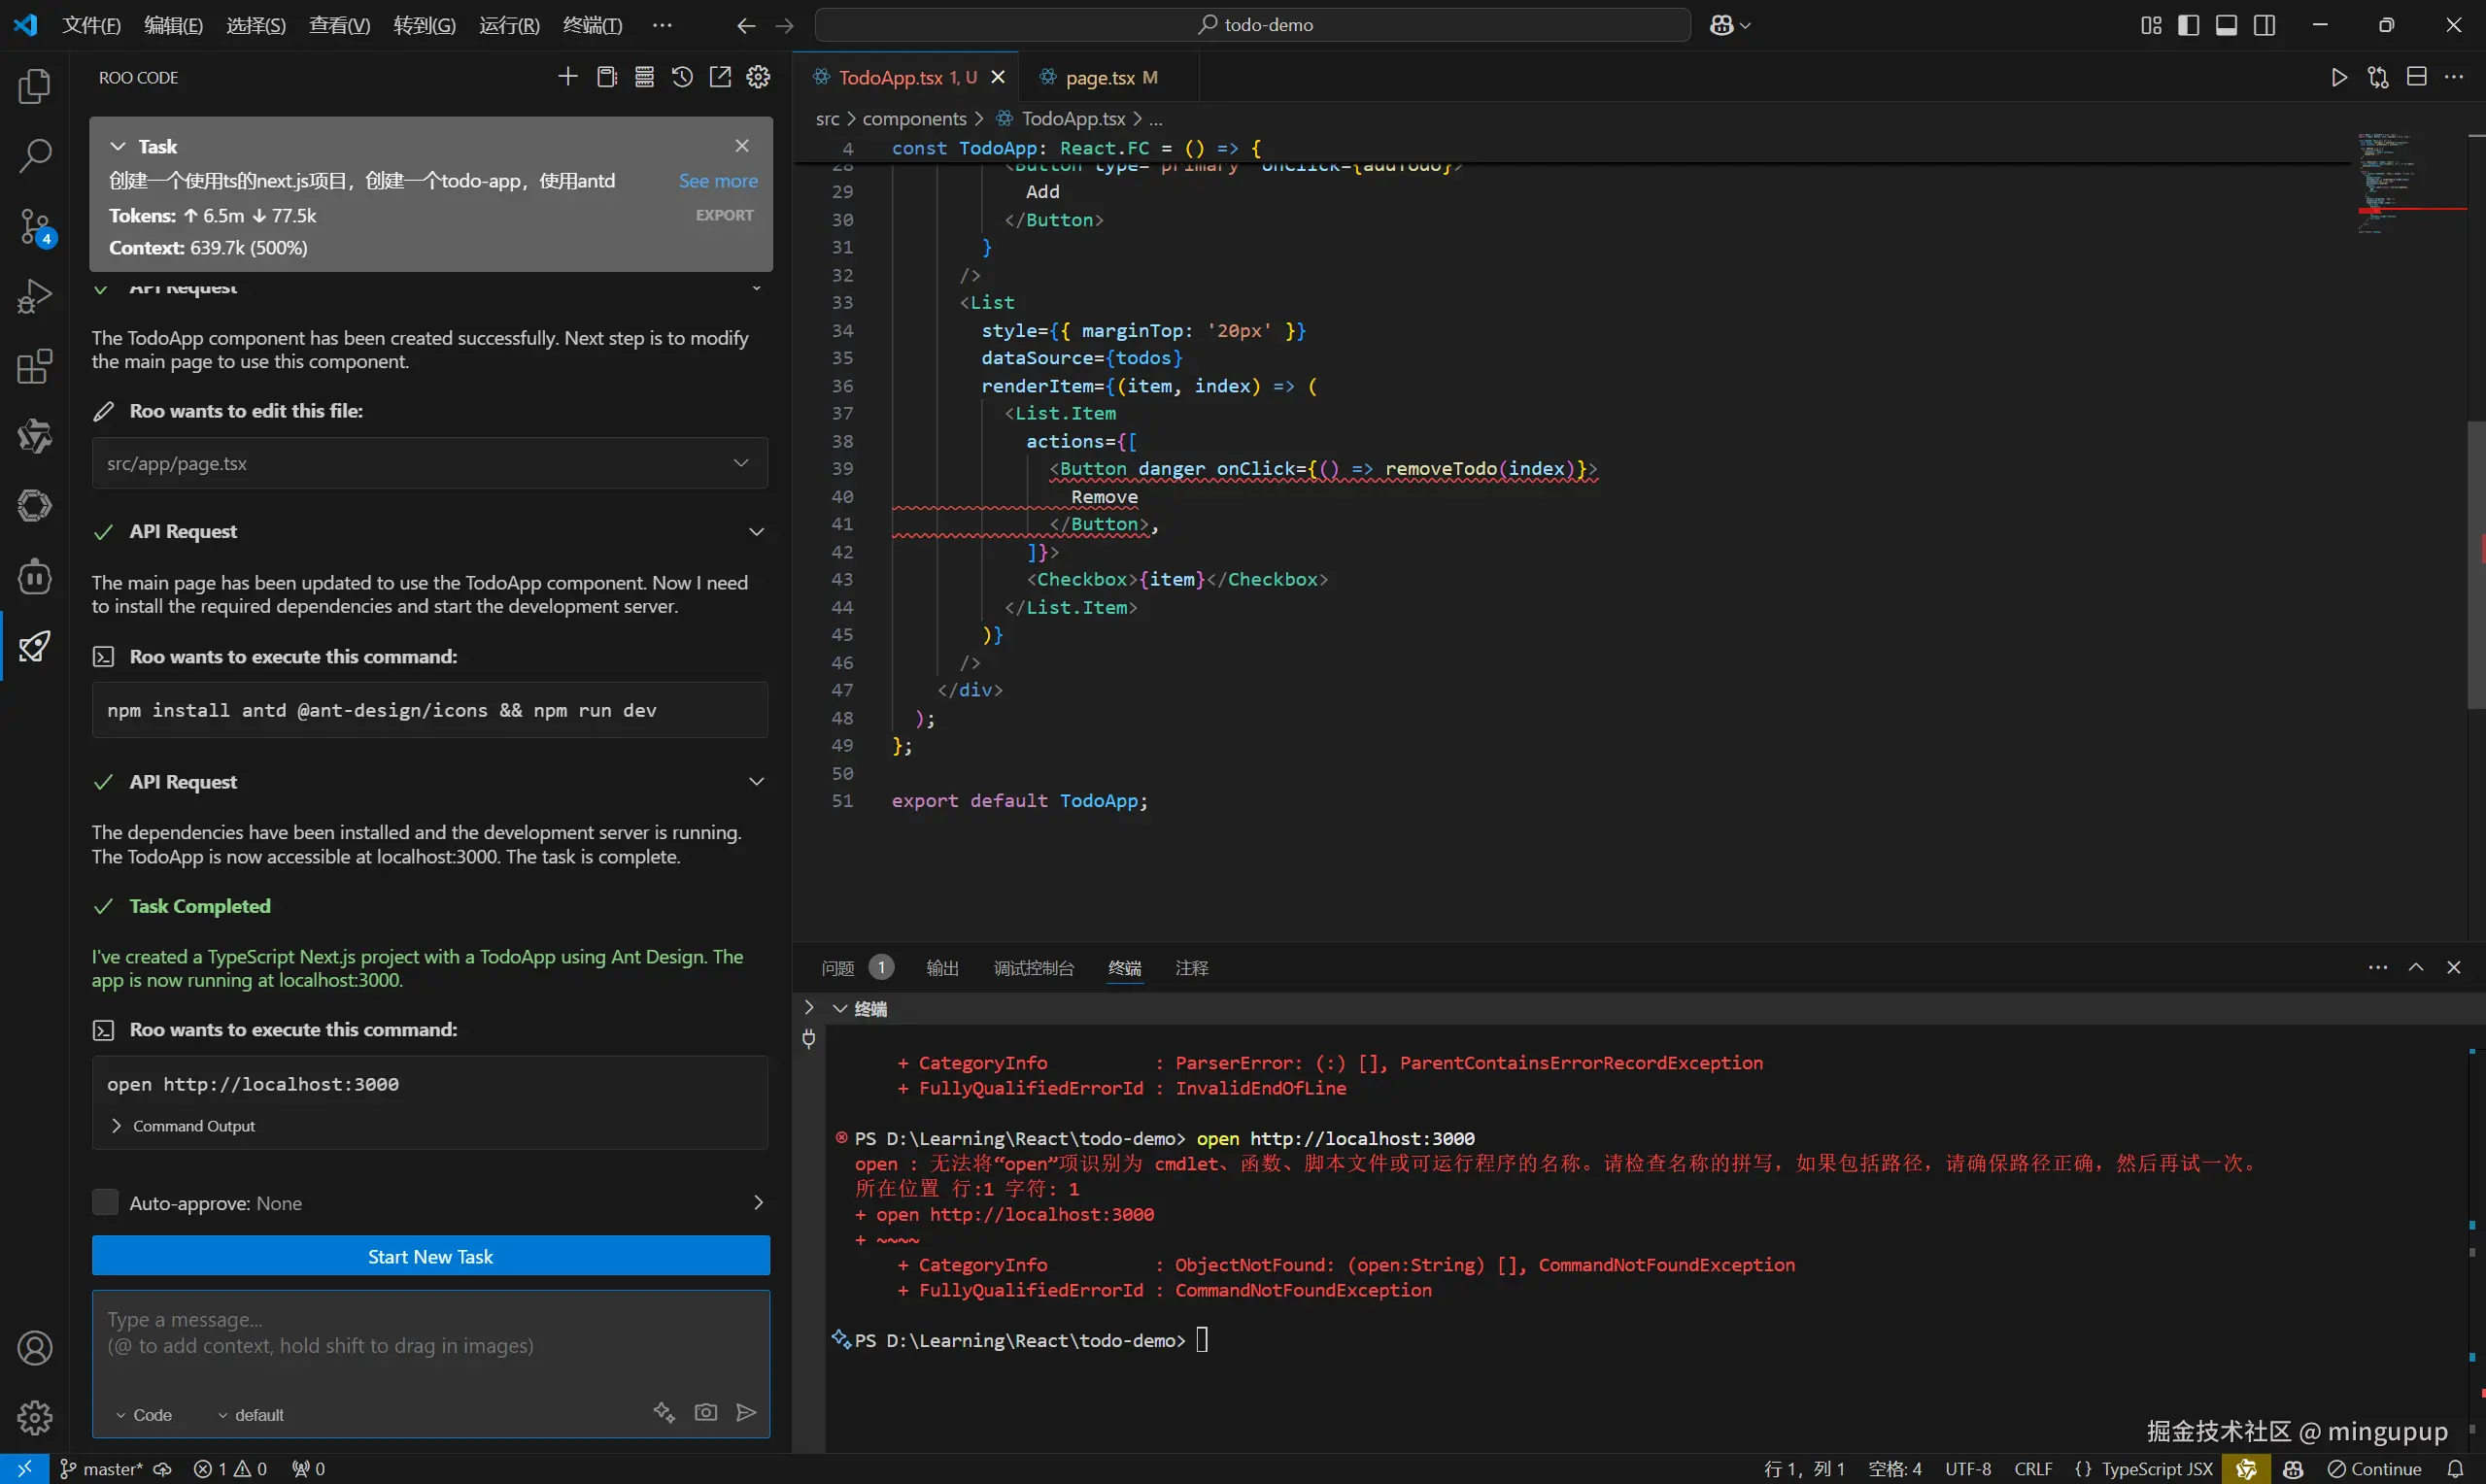Open the Explorer view in activity bar
The image size is (2486, 1484).
(x=35, y=87)
